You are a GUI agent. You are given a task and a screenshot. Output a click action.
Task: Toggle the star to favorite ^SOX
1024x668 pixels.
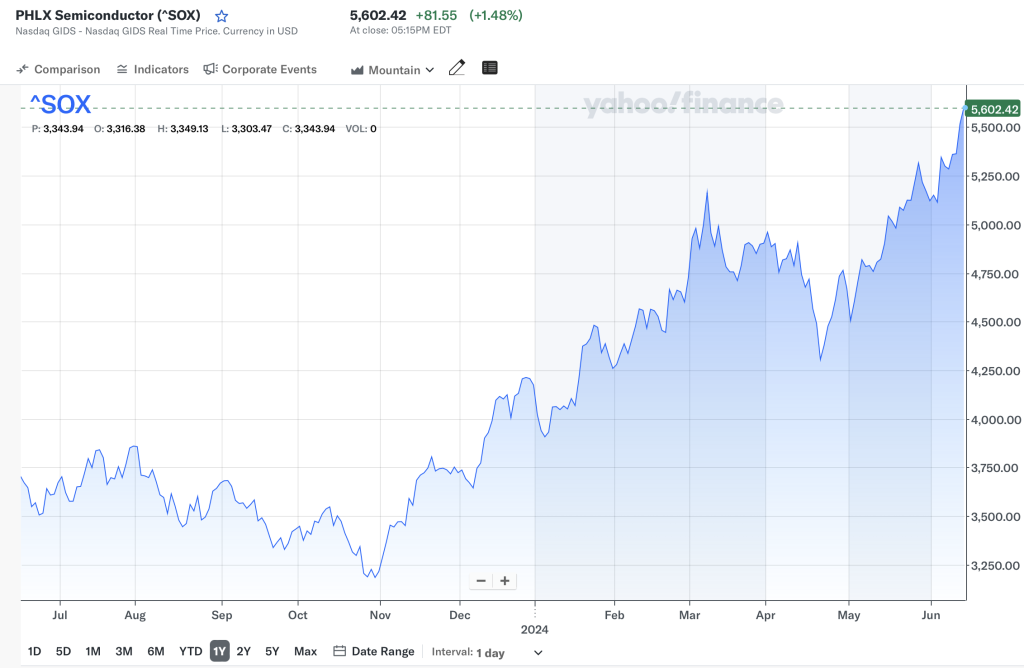pos(221,15)
